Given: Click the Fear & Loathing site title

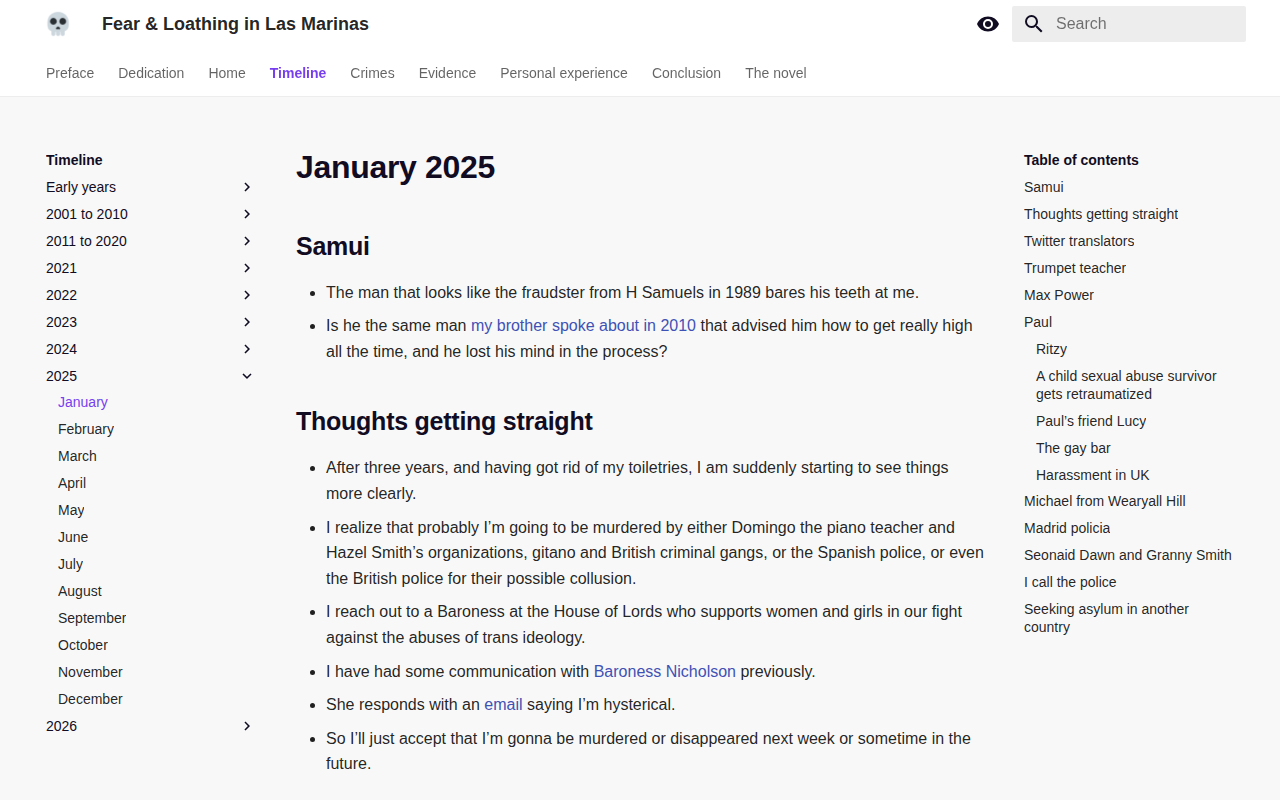Looking at the screenshot, I should click(235, 24).
